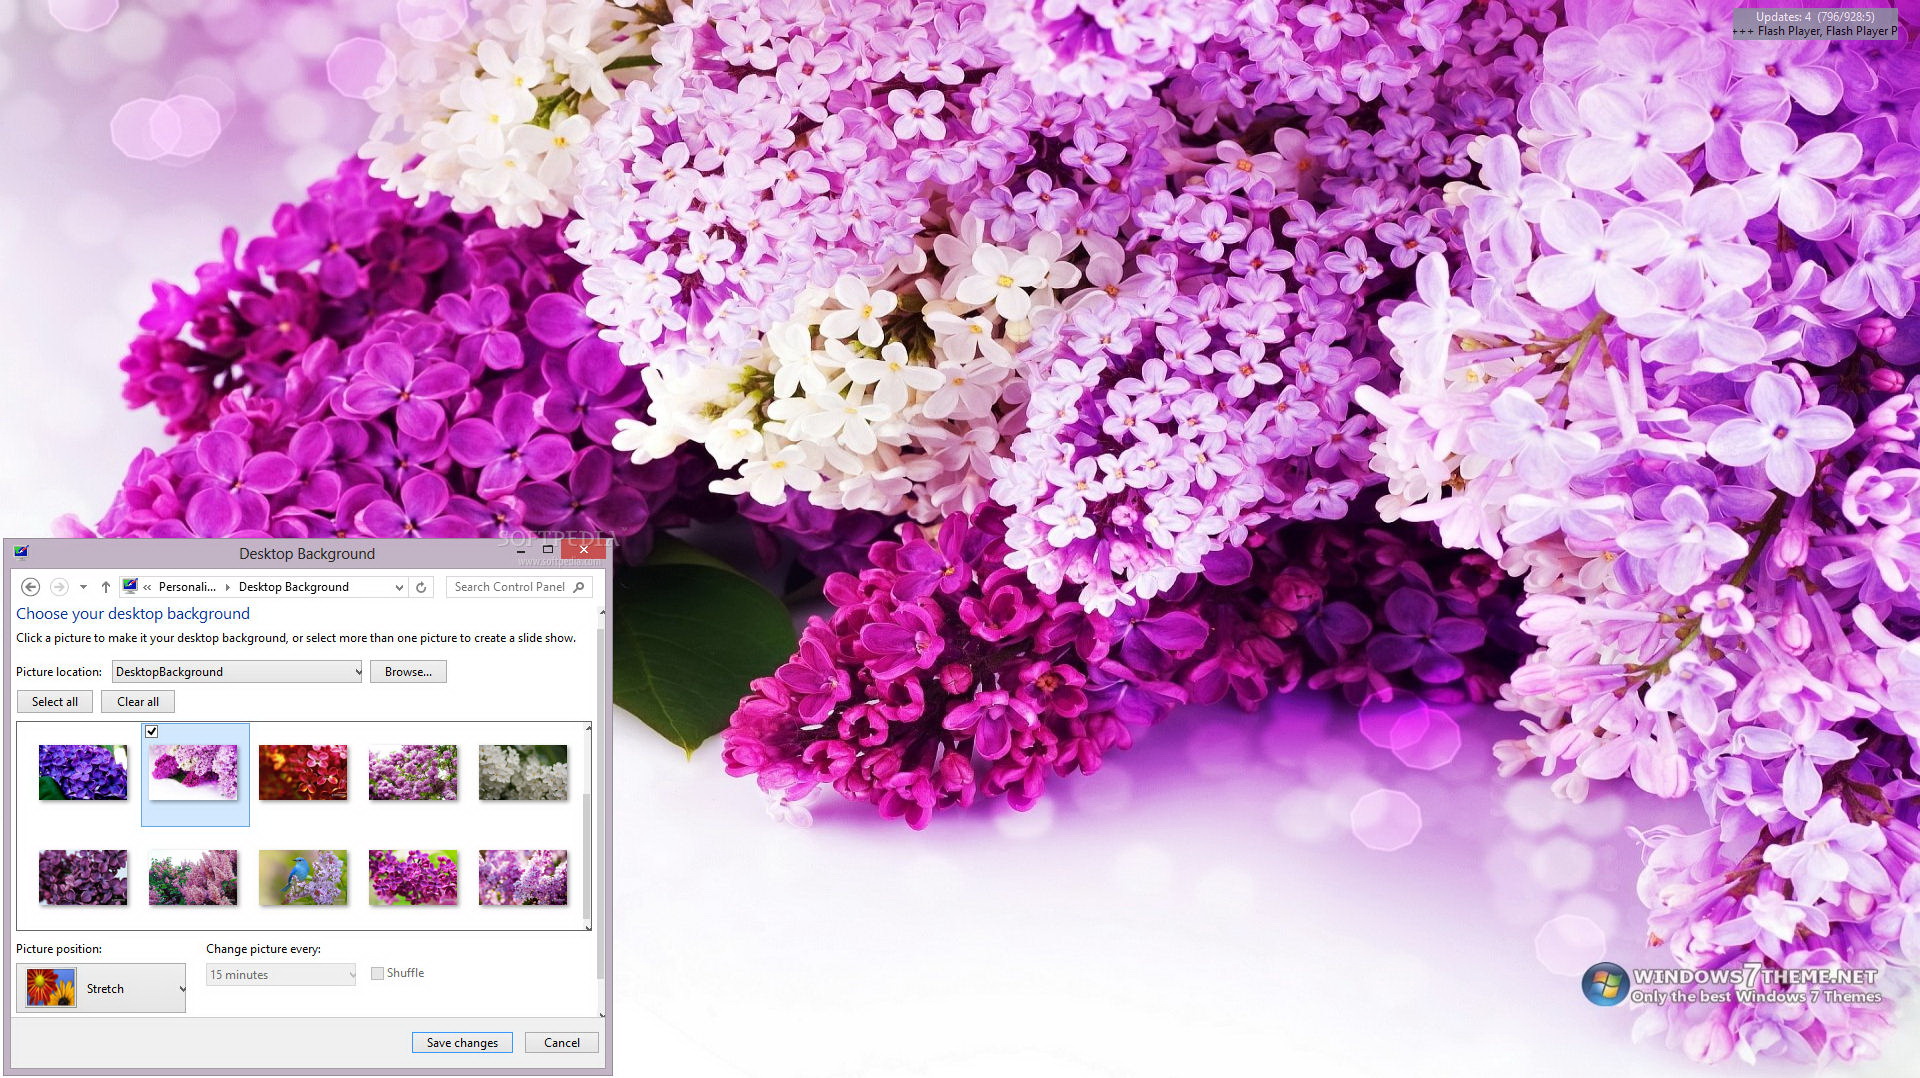Click the Desktop Background window title icon
The height and width of the screenshot is (1078, 1920).
click(21, 553)
